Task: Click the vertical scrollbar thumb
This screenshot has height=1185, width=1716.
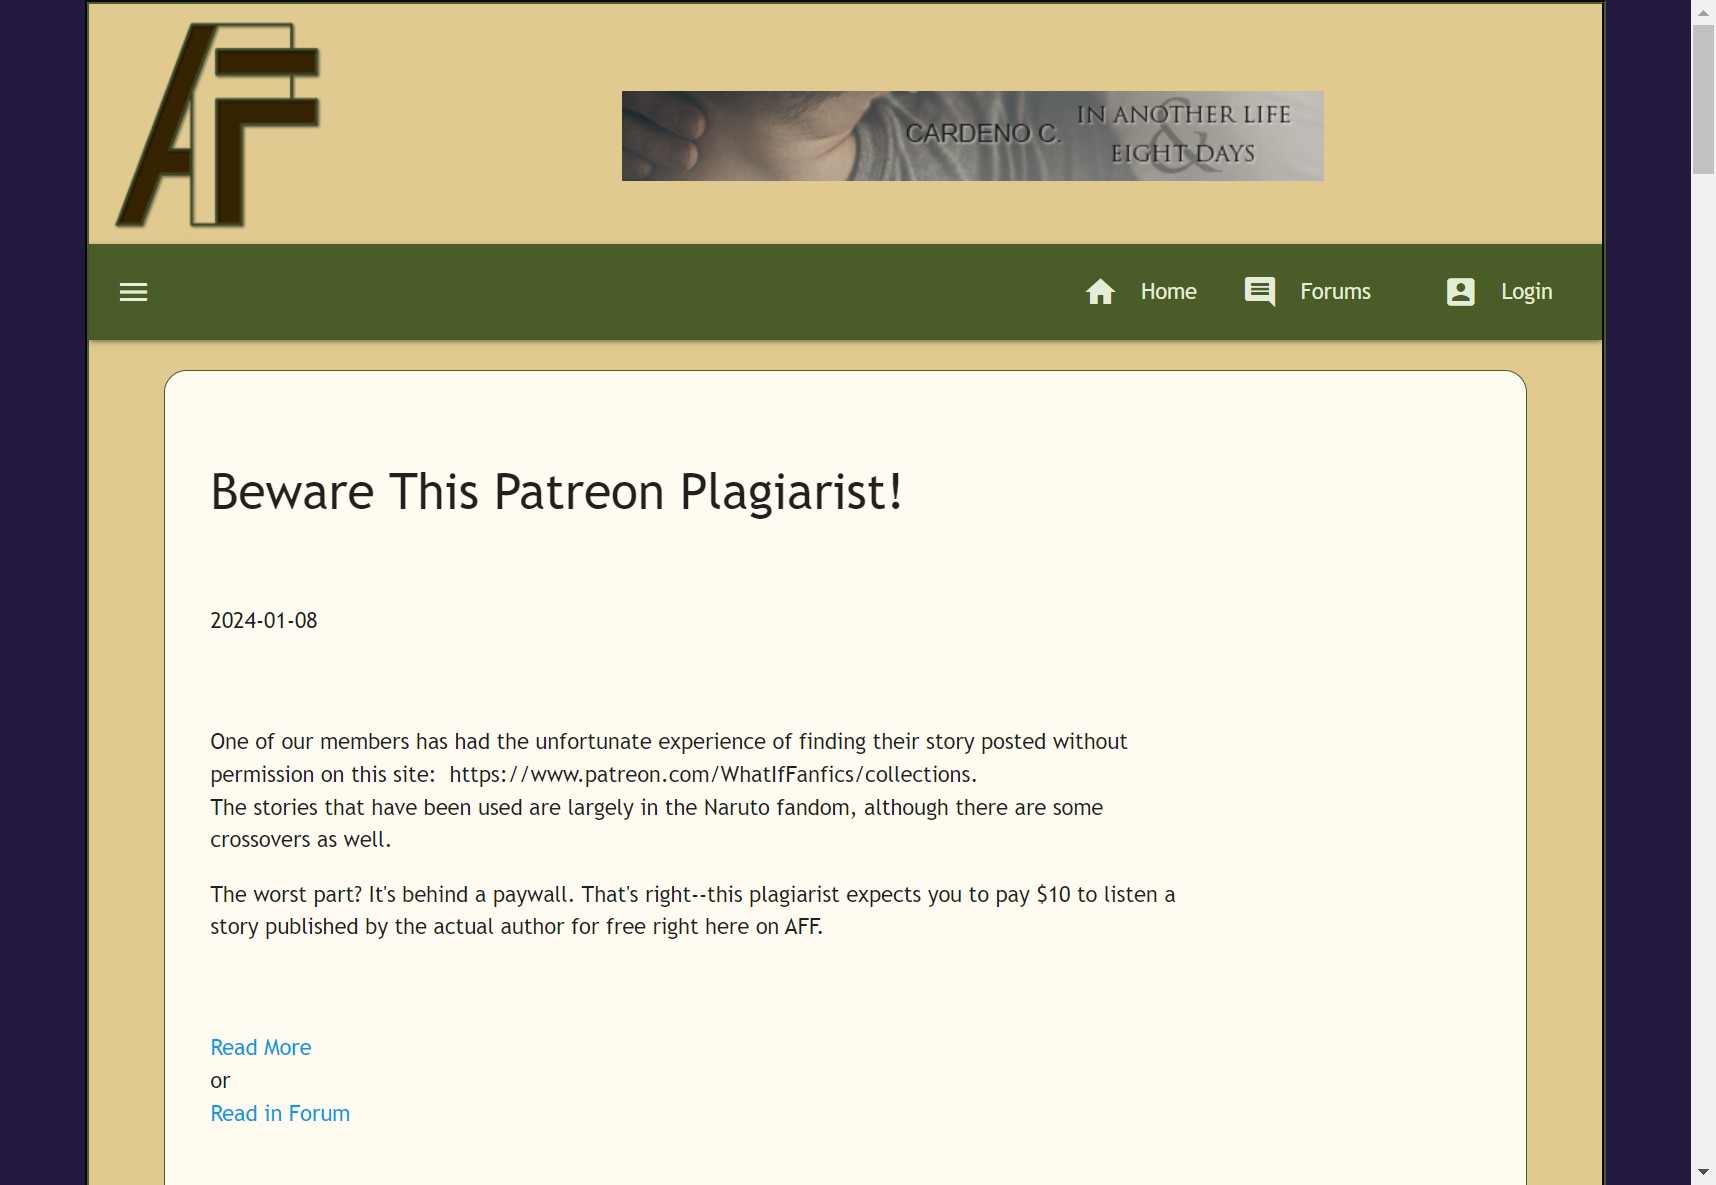Action: [x=1703, y=100]
